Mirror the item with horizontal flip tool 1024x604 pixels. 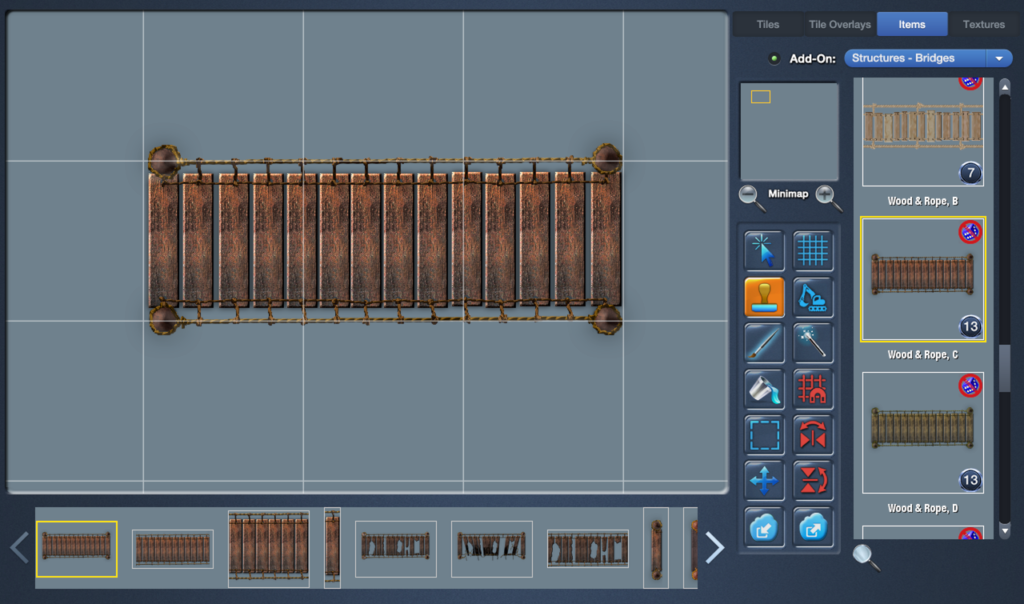tap(813, 435)
